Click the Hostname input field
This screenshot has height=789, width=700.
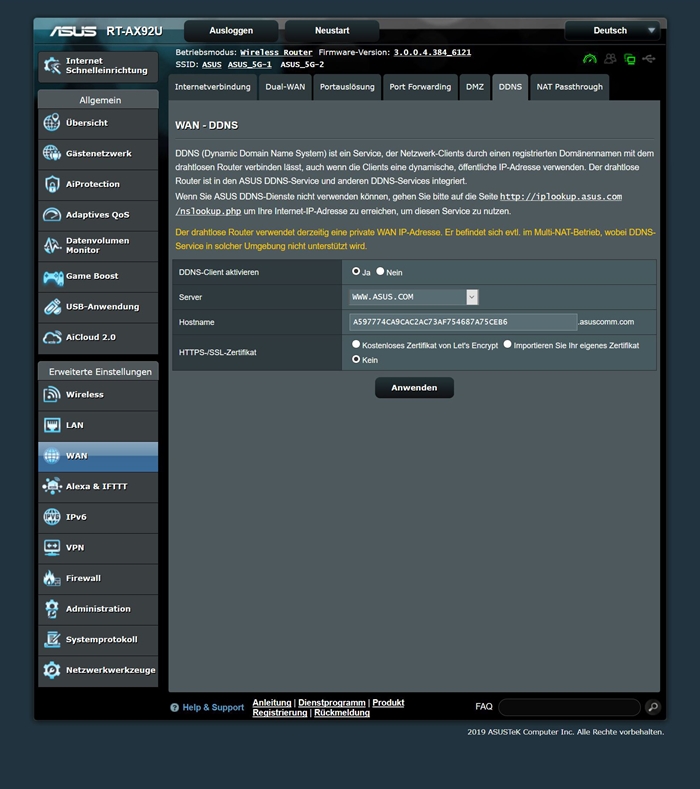click(463, 322)
